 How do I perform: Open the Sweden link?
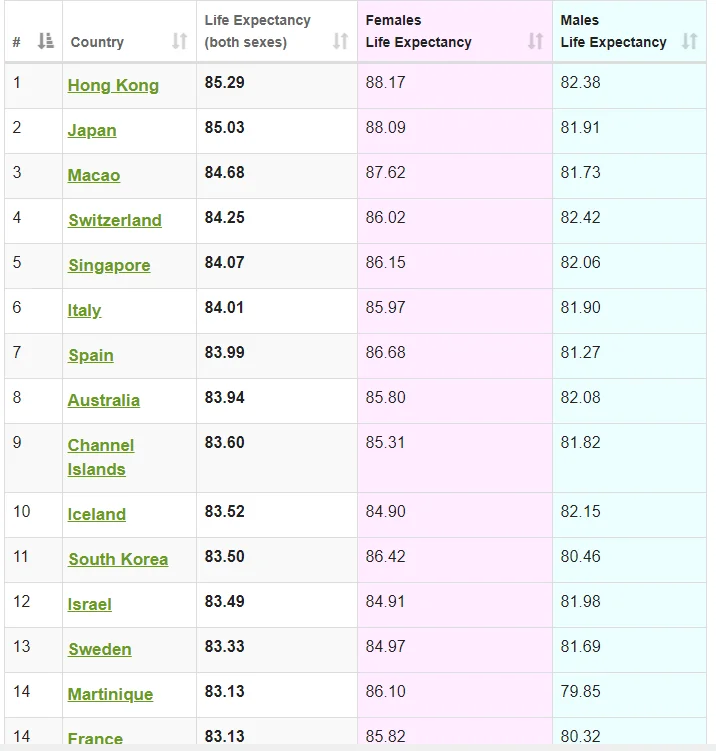coord(100,649)
